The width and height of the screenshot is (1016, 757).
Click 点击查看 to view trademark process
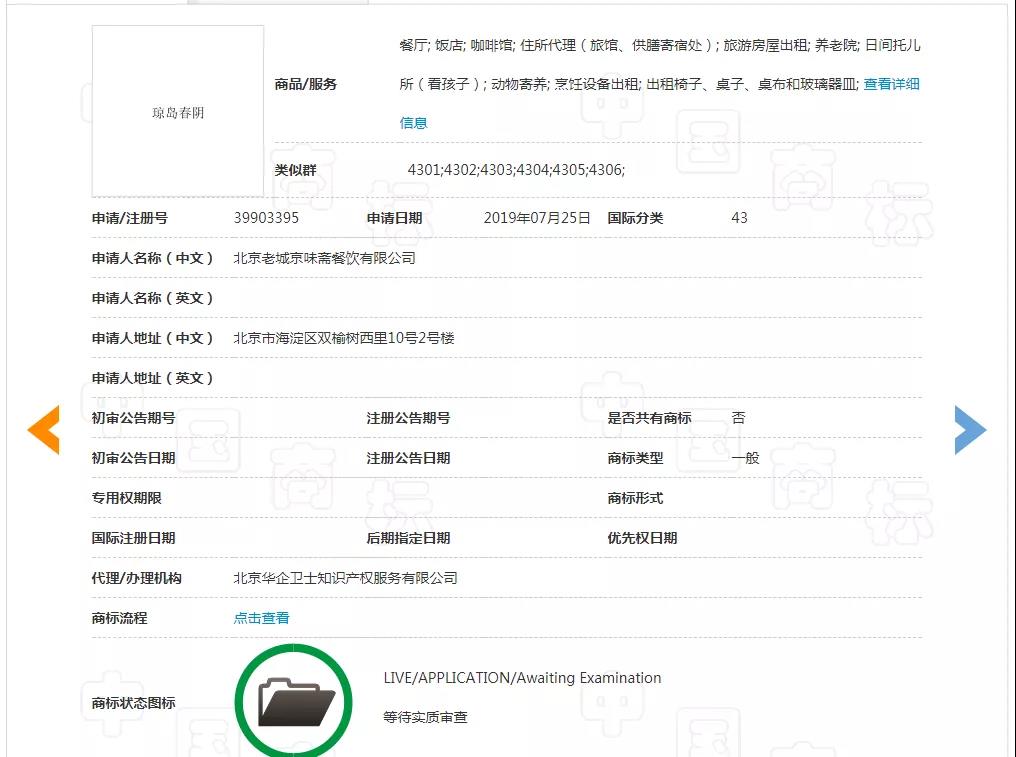[x=261, y=618]
